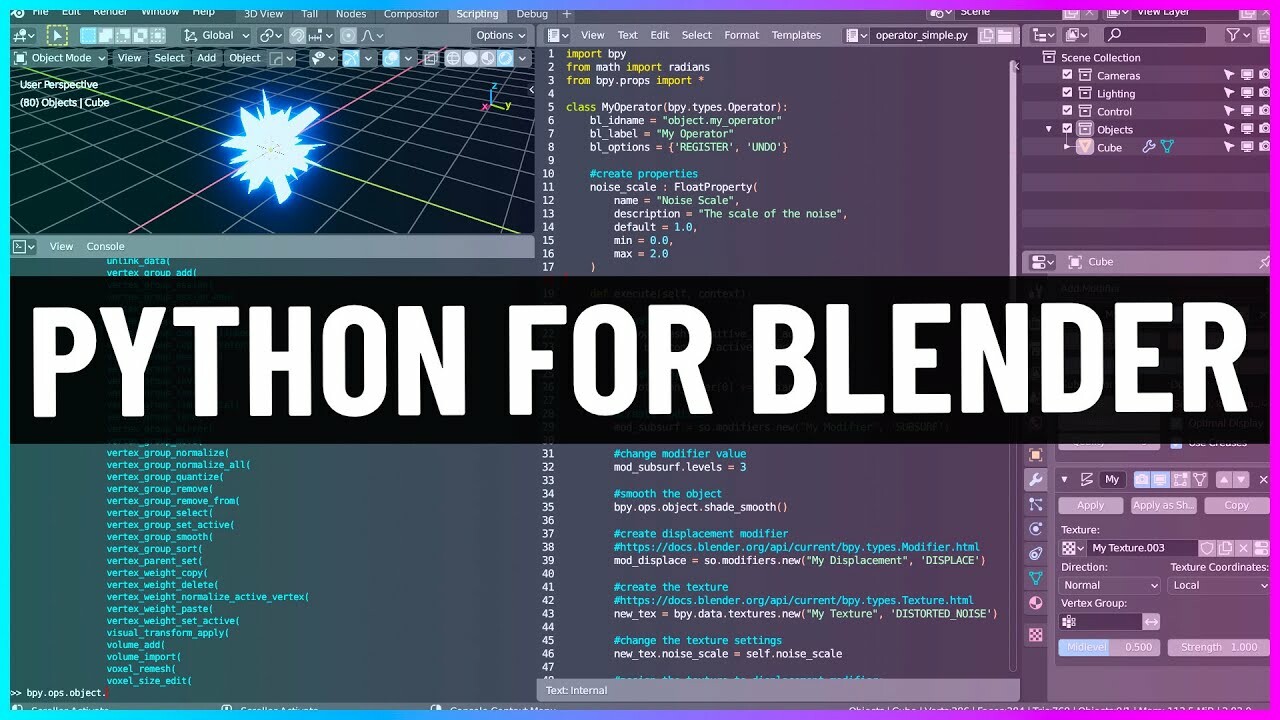Click the shield icon next to My Texture.003

tap(1207, 548)
